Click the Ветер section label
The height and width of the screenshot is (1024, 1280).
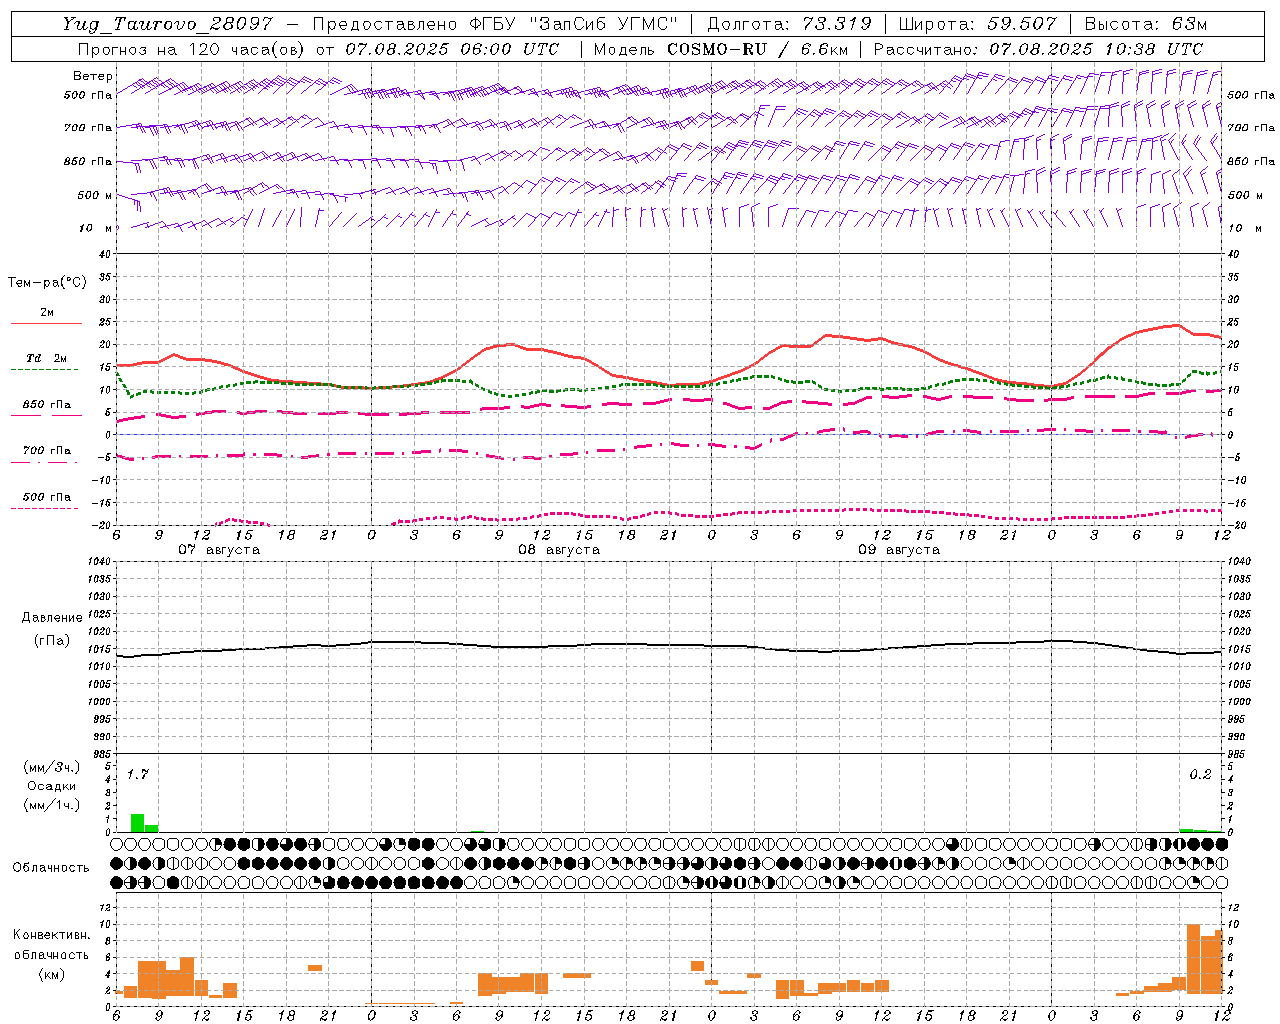92,76
